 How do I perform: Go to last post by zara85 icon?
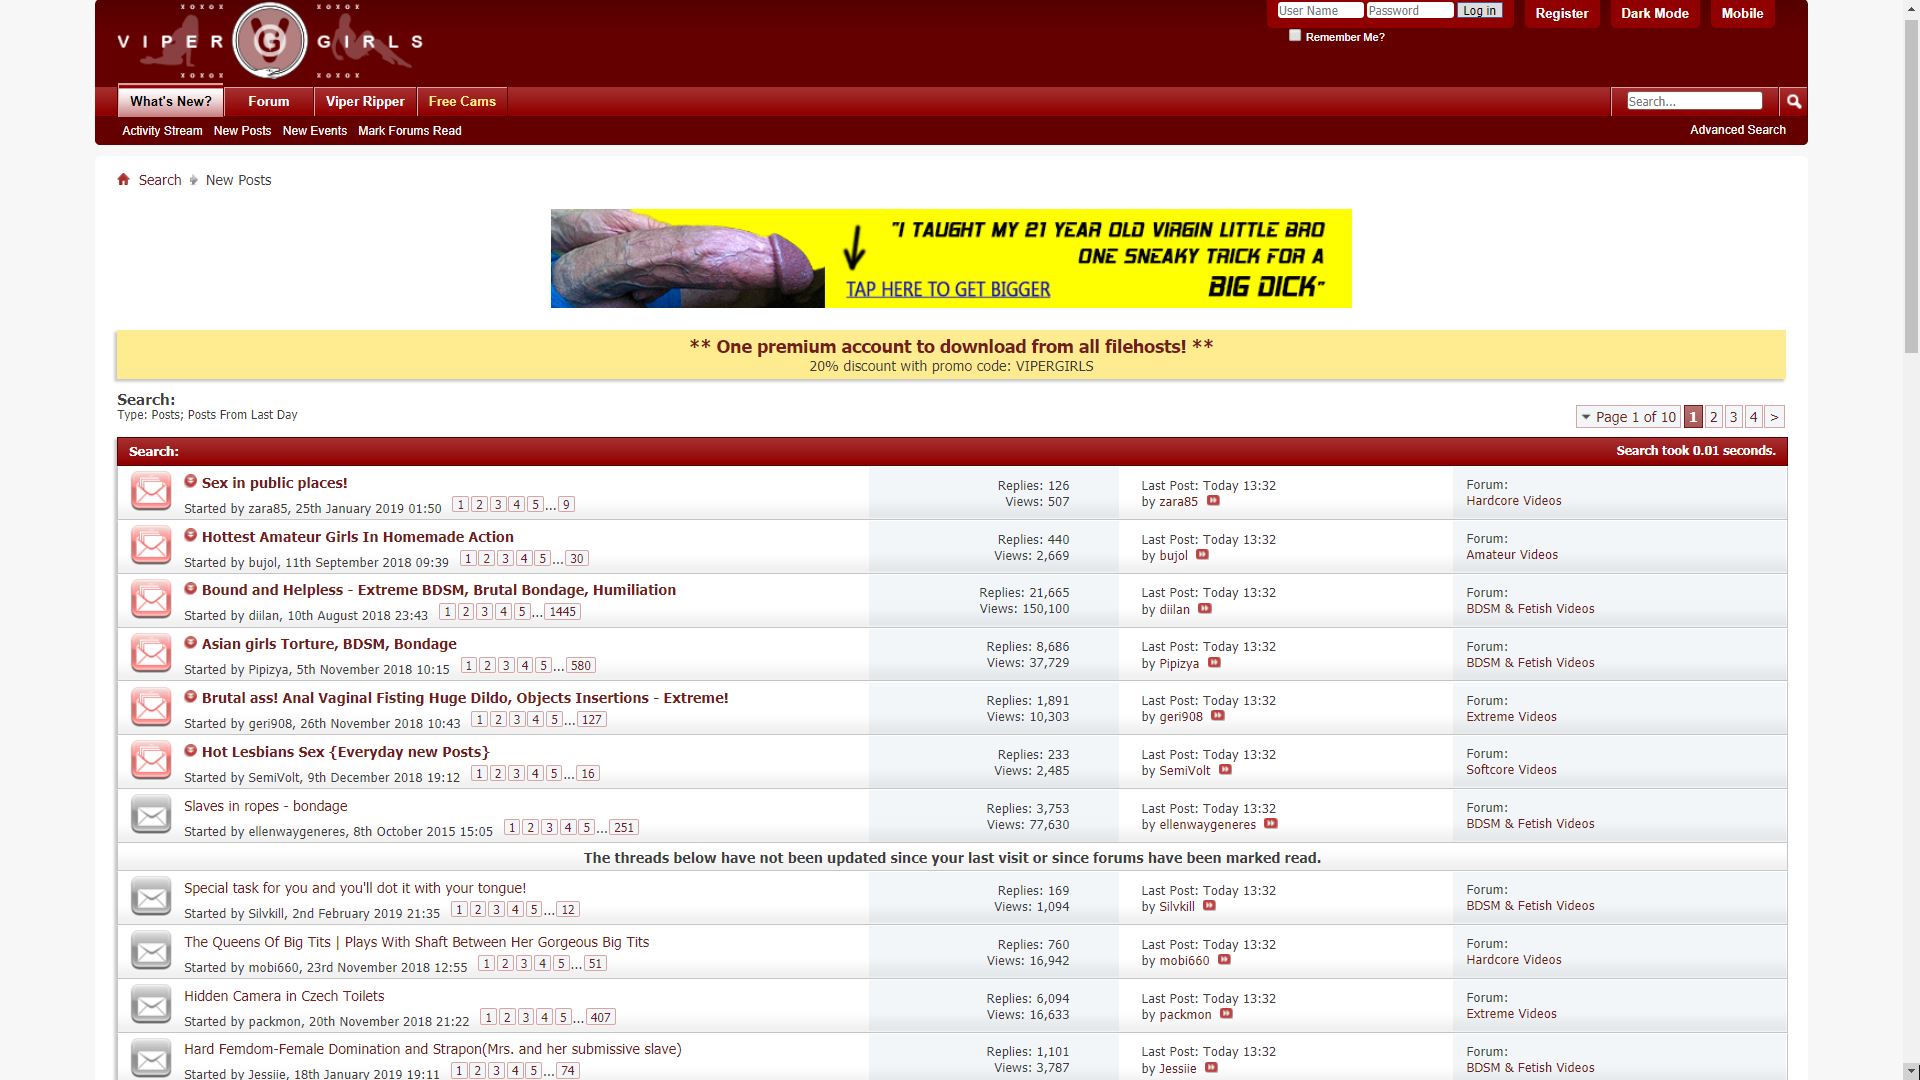1213,501
